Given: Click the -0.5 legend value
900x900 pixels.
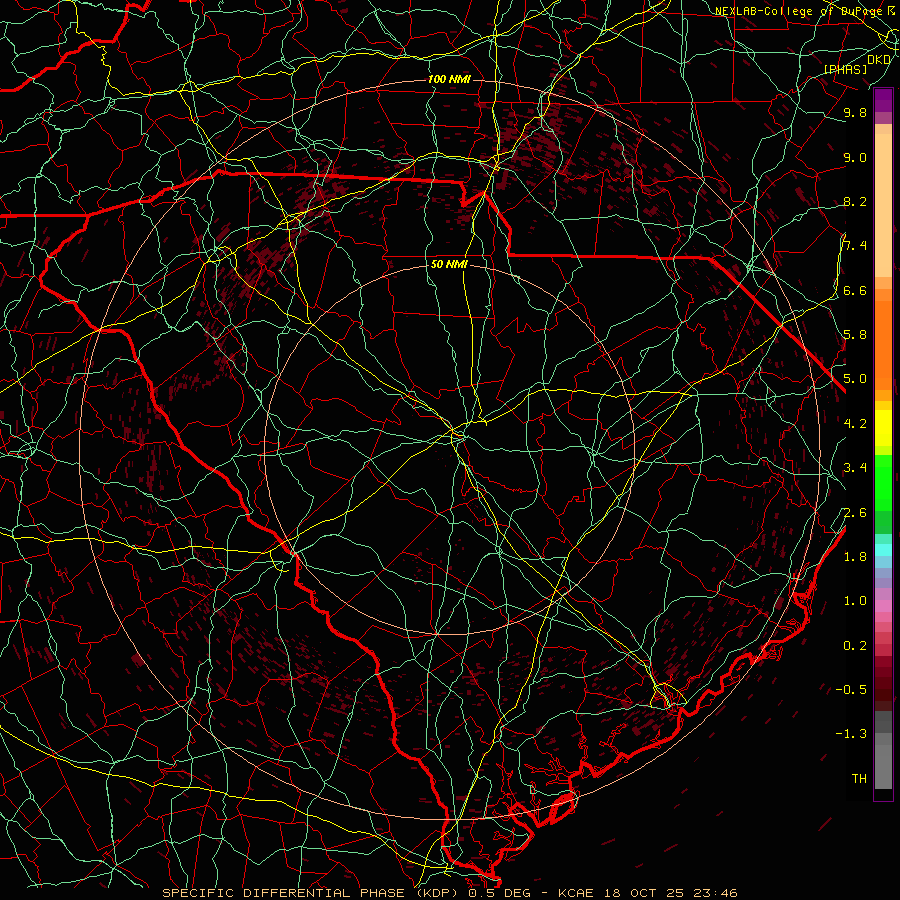Looking at the screenshot, I should point(851,690).
